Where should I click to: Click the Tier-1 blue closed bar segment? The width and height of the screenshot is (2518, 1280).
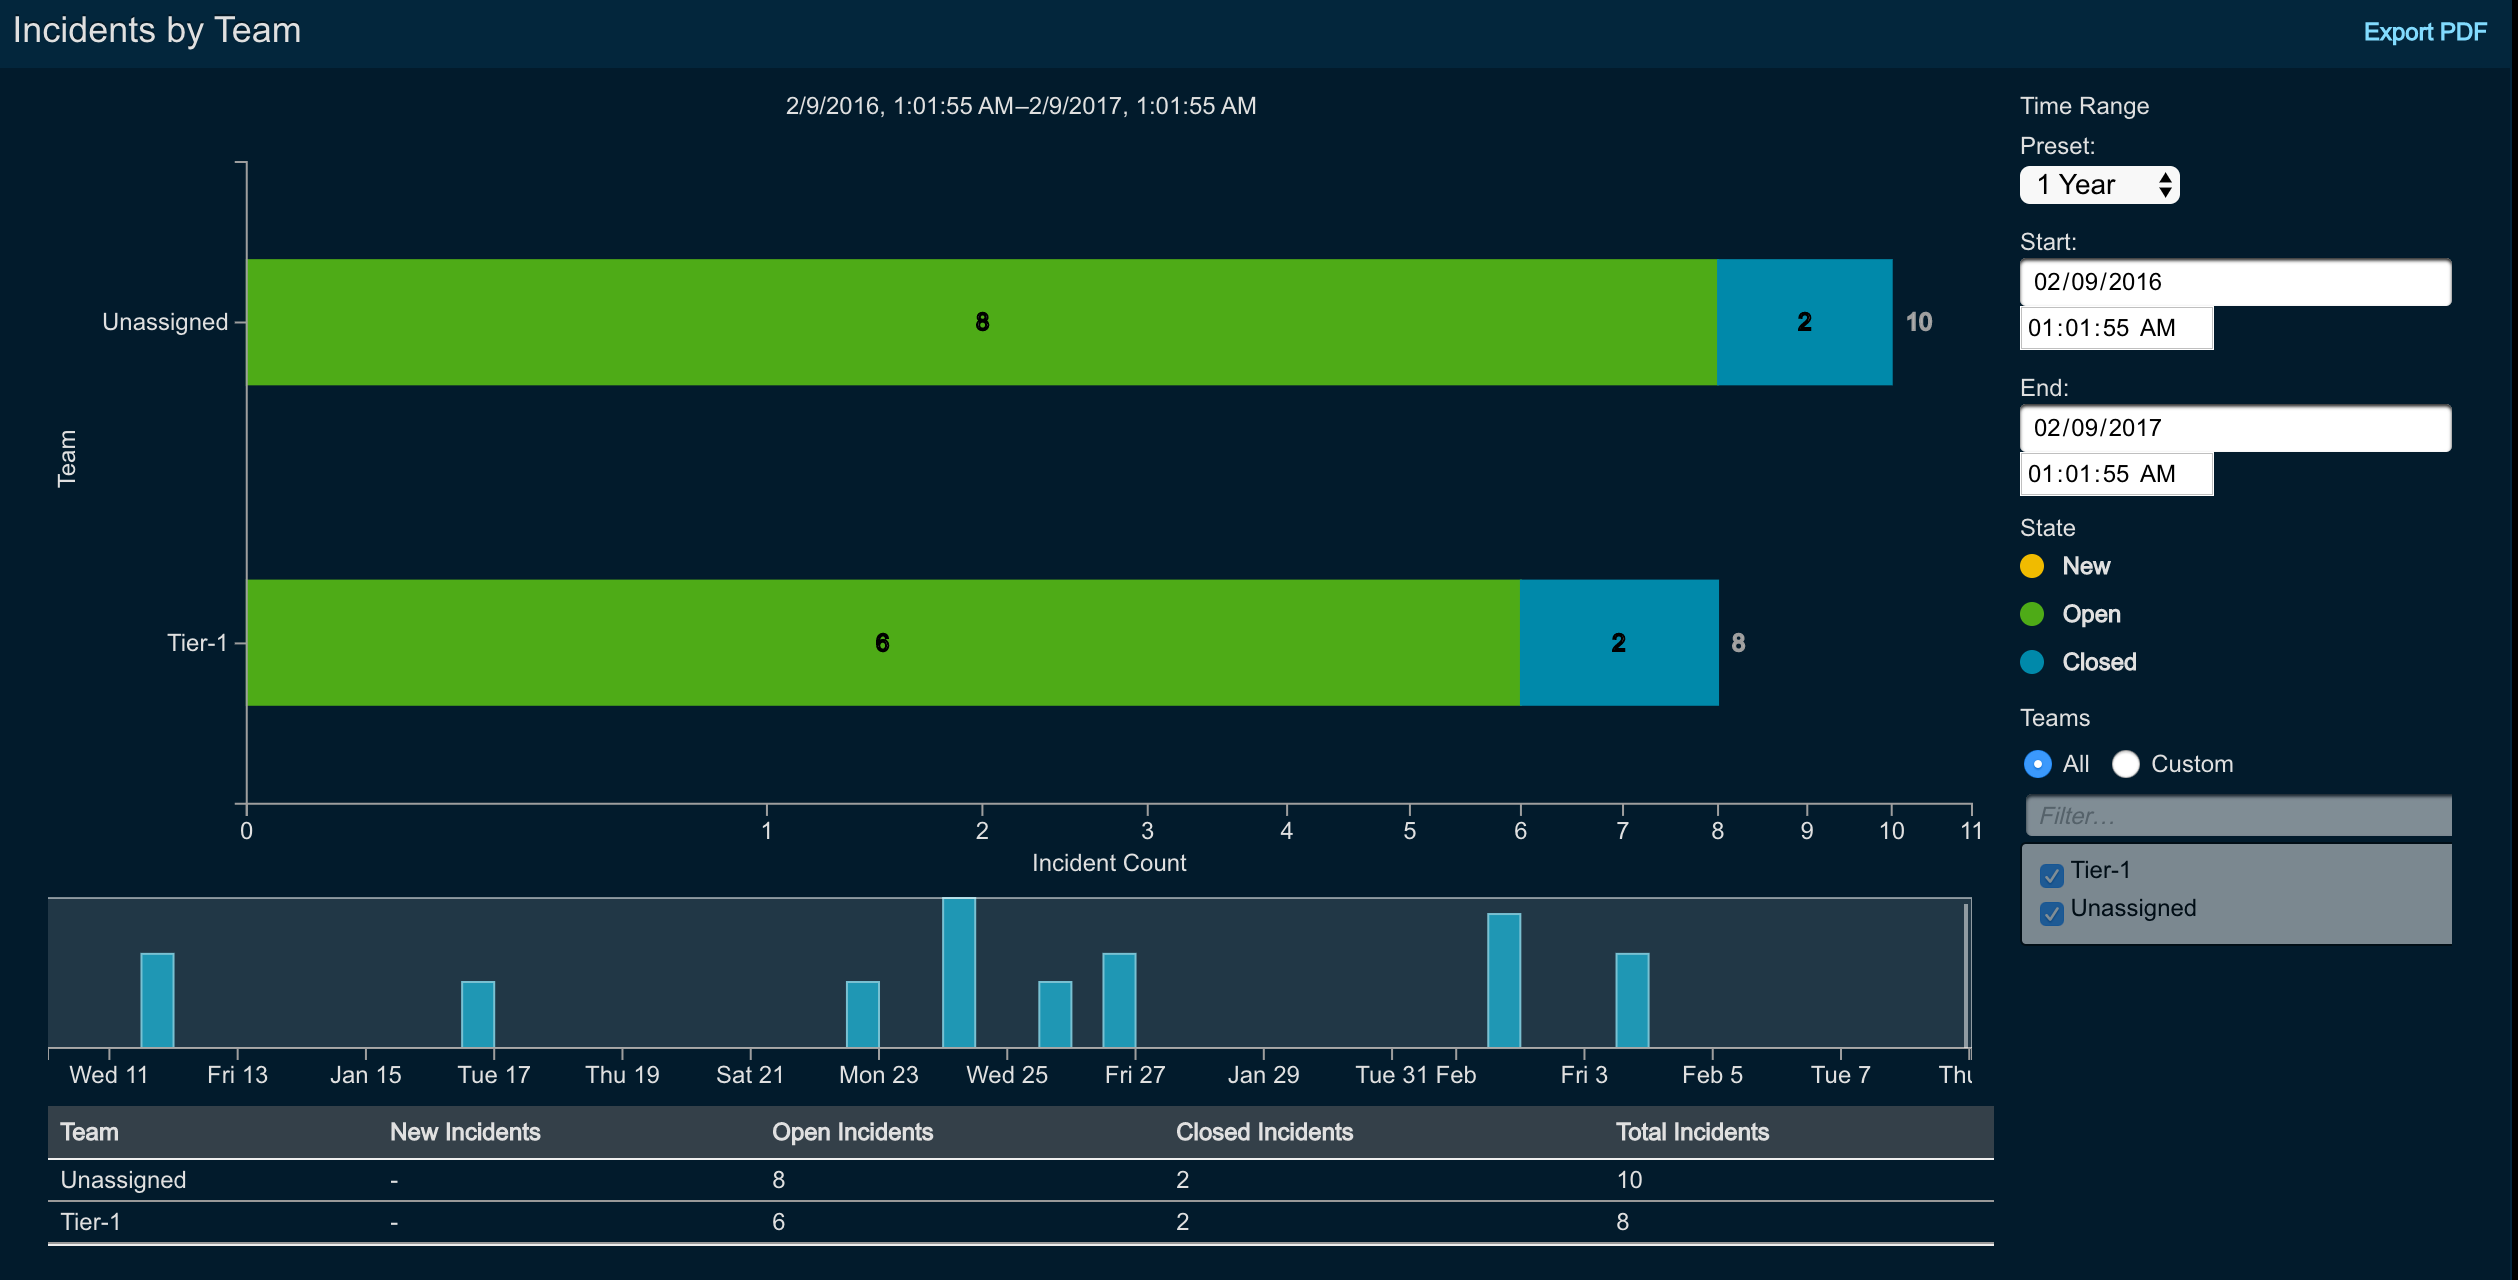tap(1618, 643)
